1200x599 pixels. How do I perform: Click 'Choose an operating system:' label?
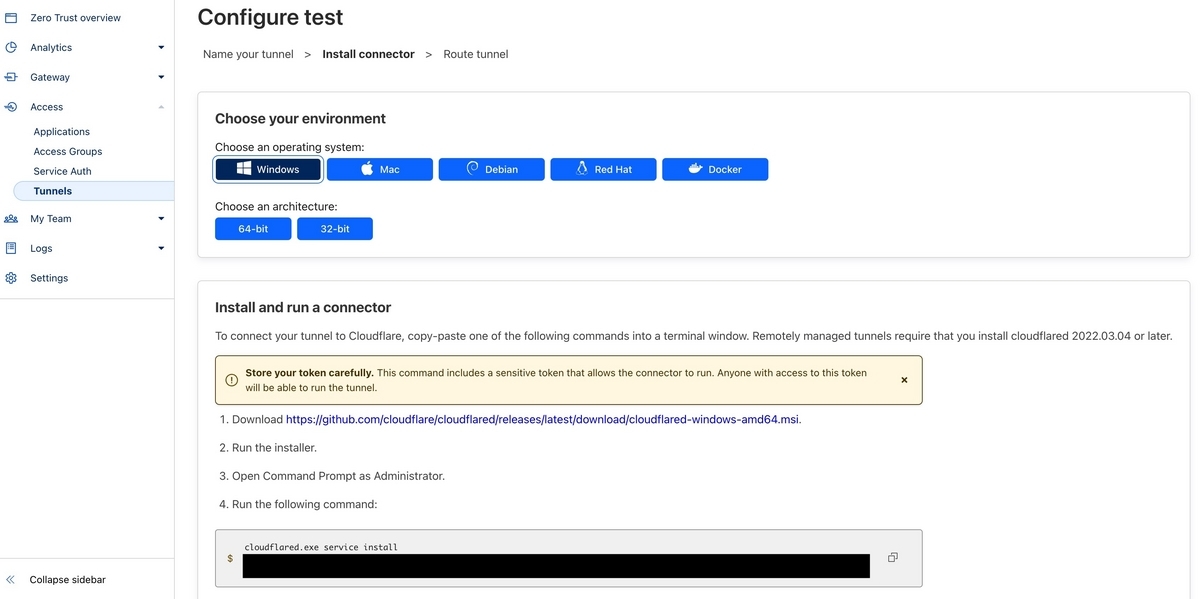point(290,147)
